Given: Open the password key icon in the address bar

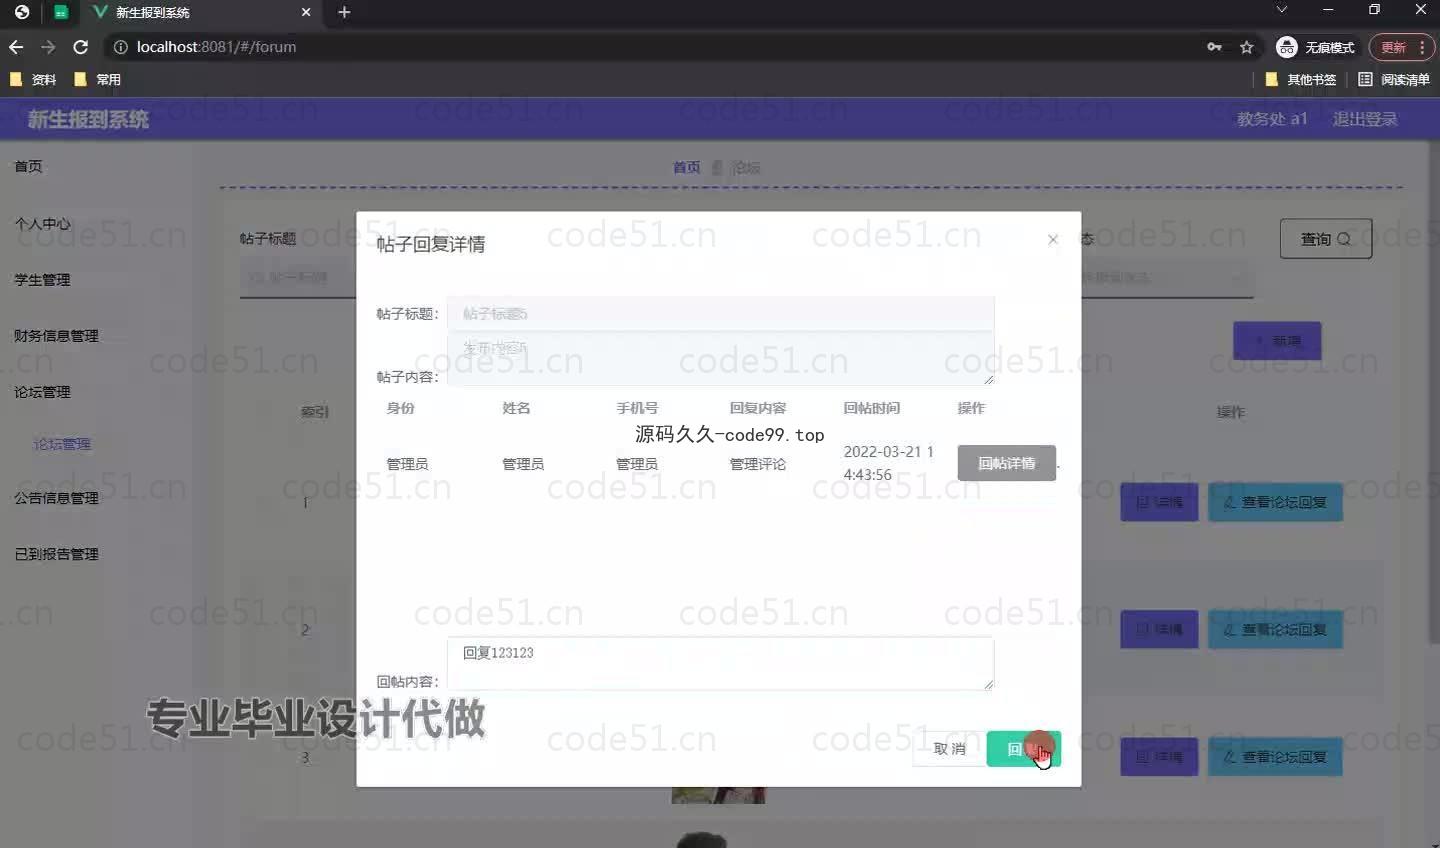Looking at the screenshot, I should click(1214, 47).
